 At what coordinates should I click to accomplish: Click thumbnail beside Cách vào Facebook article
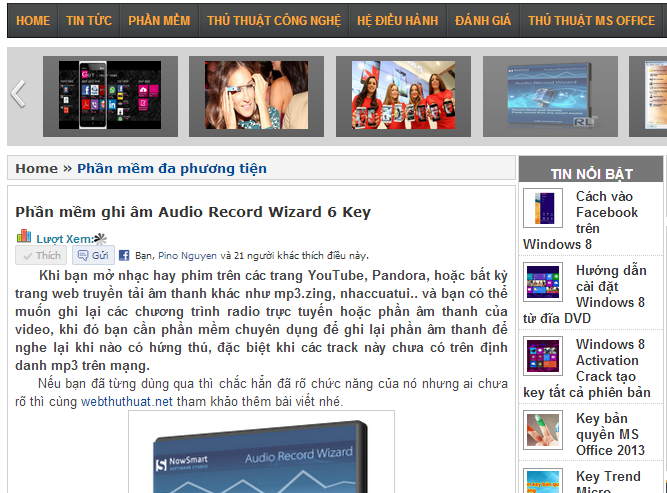coord(543,208)
